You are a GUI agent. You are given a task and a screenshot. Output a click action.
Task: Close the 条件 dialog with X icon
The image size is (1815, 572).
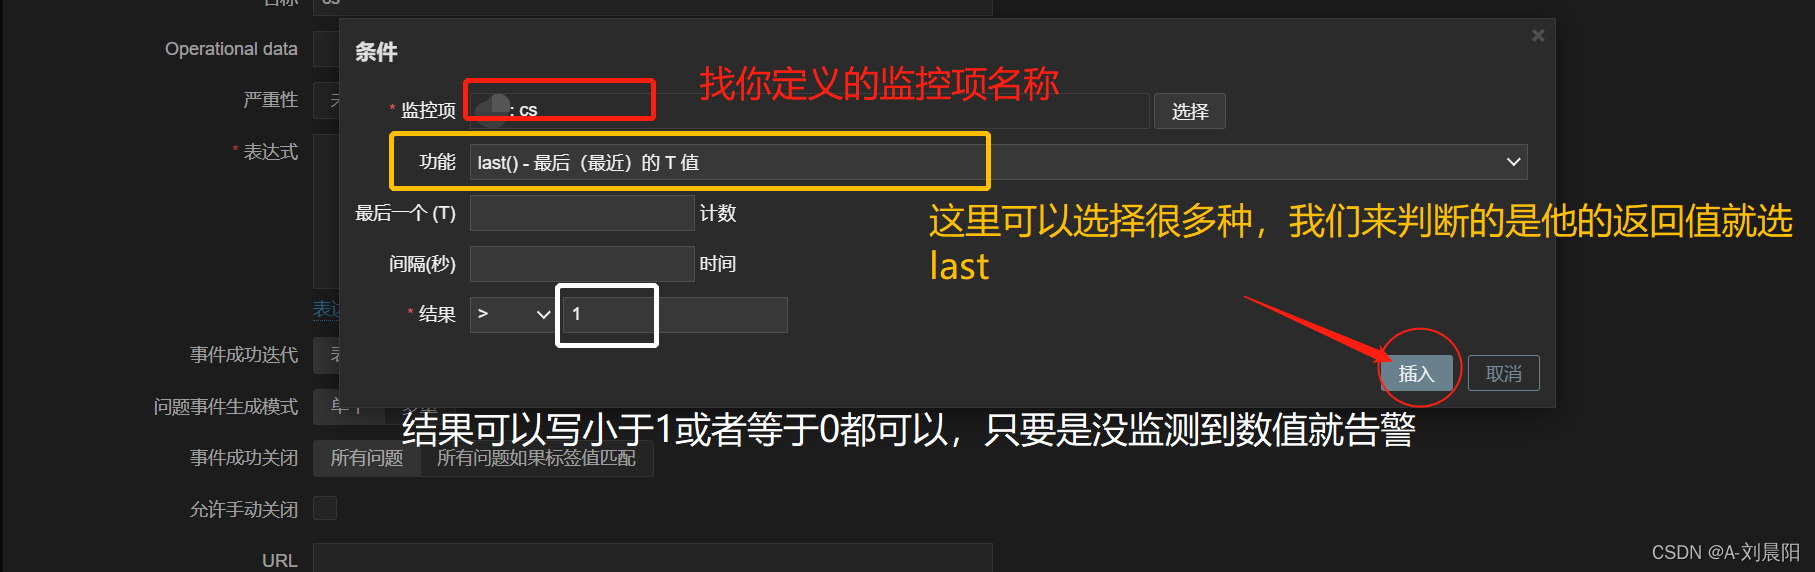tap(1538, 36)
